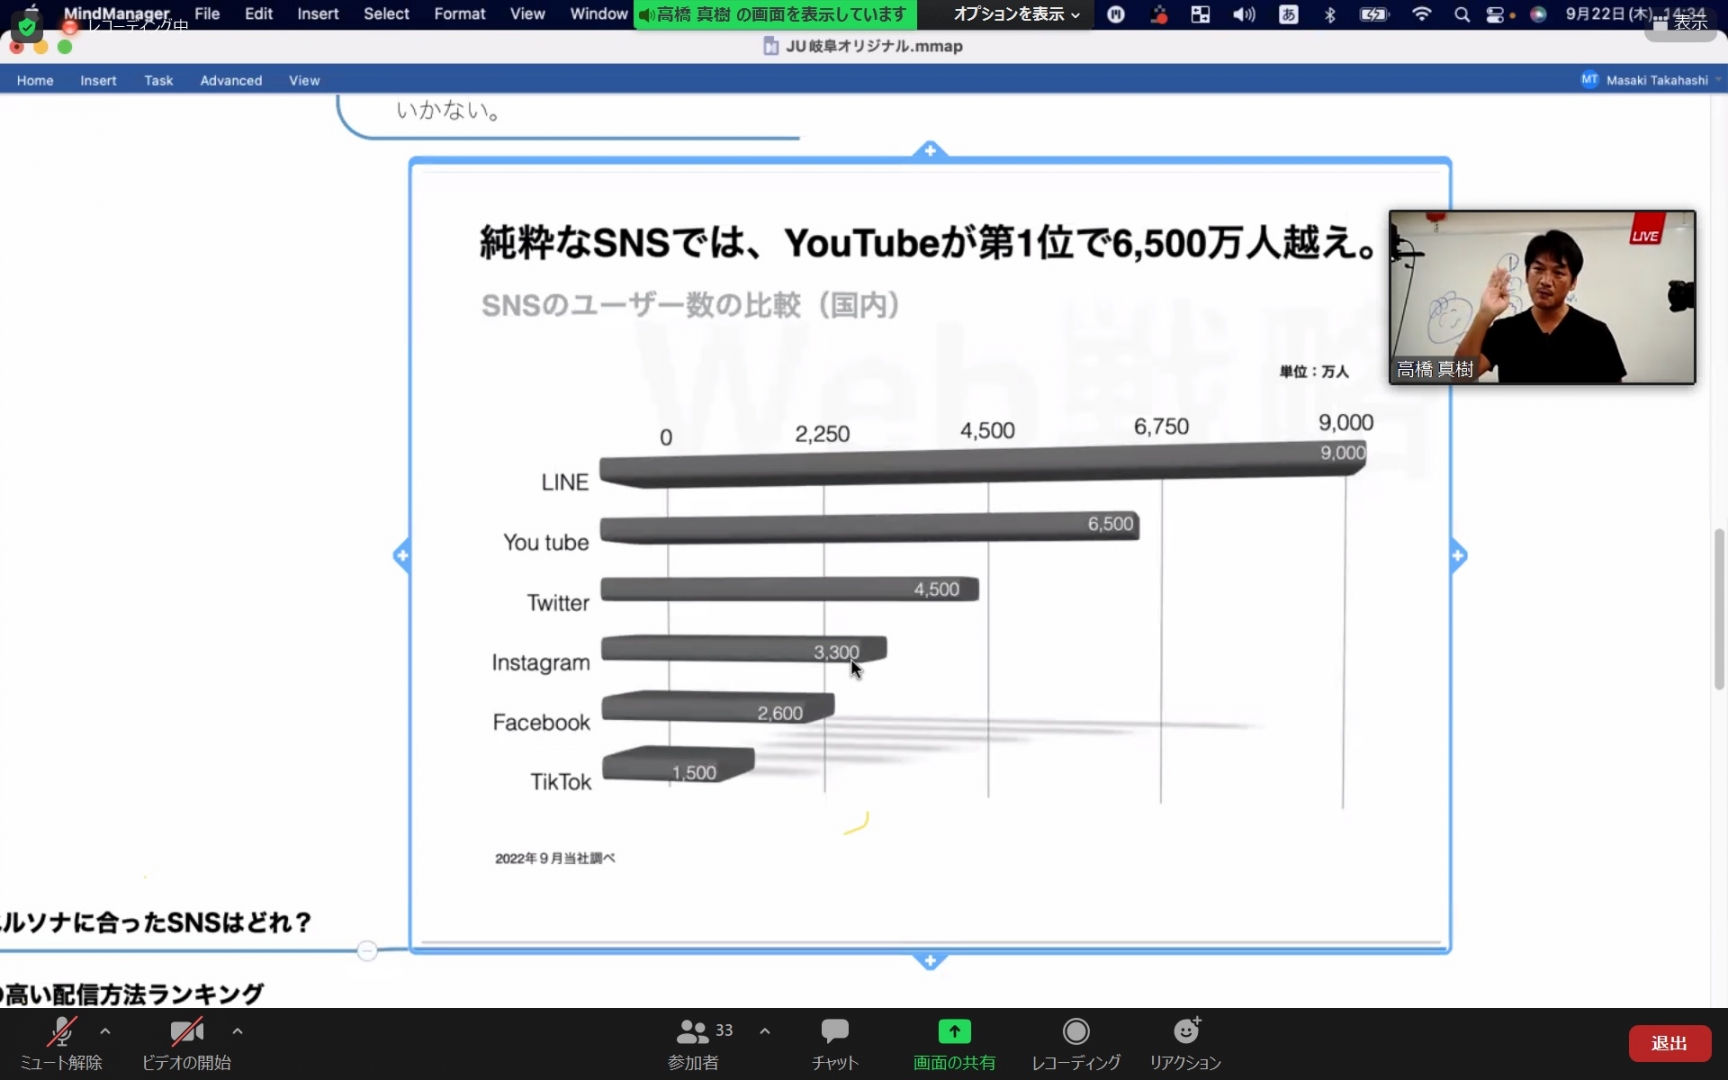Click the slide title about YouTubeが第1位
Screen dimensions: 1728x1080
930,243
